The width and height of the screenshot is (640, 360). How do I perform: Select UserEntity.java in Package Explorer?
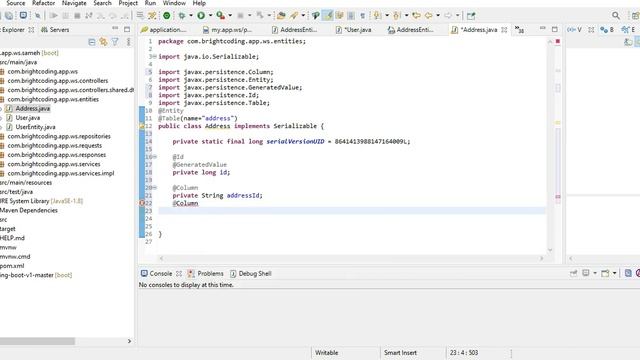[35, 127]
